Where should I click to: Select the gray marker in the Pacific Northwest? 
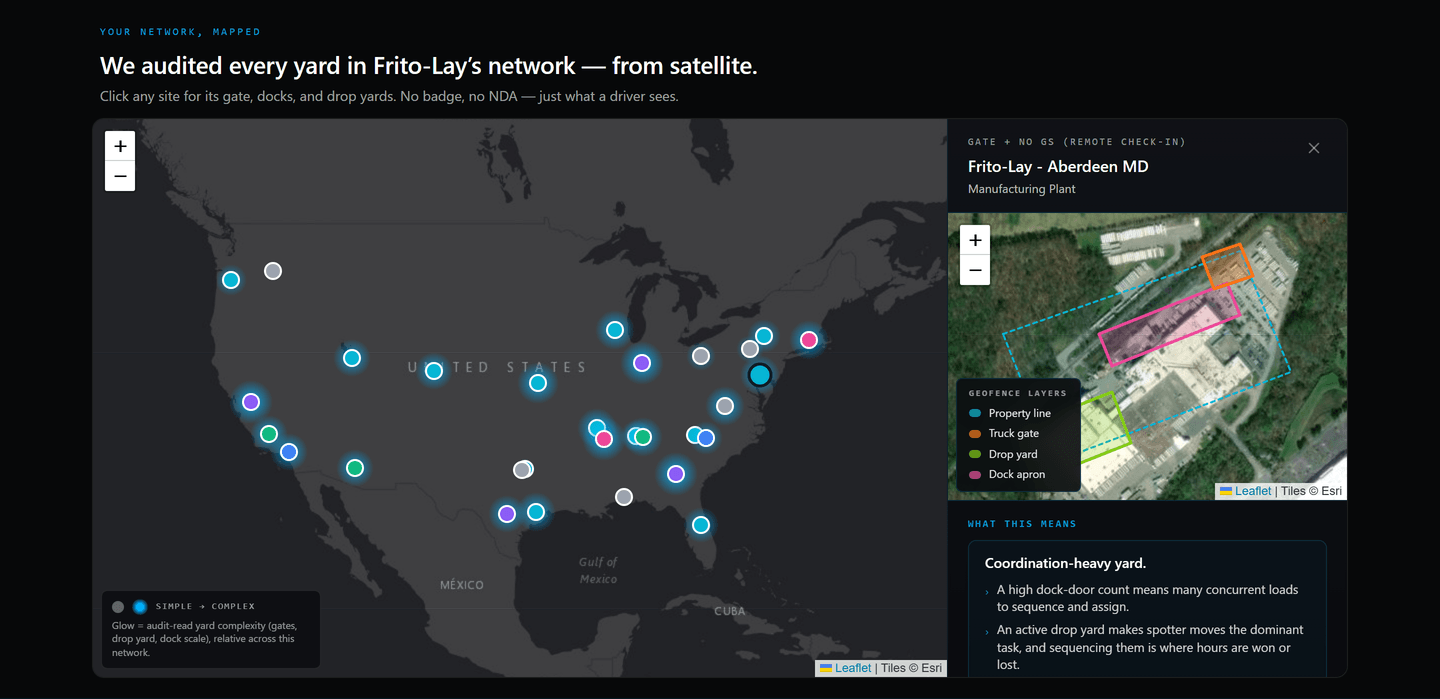[273, 271]
